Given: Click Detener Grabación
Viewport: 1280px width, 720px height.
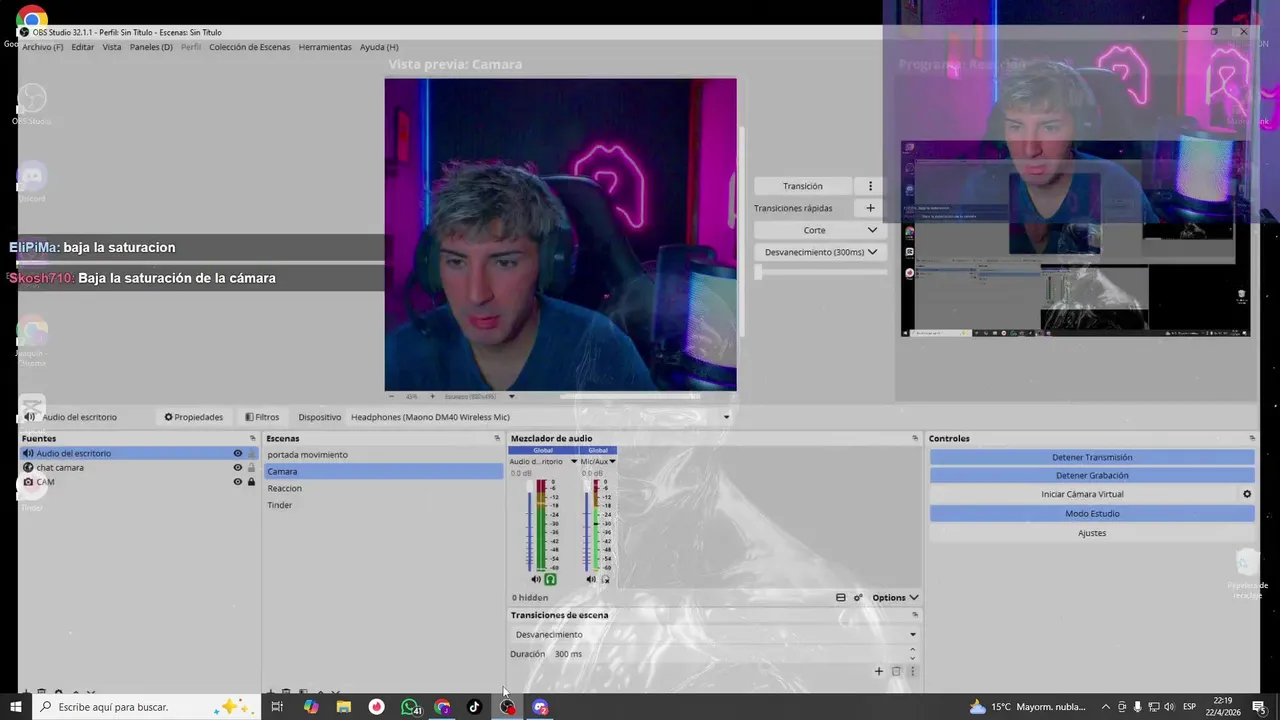Looking at the screenshot, I should pos(1092,475).
